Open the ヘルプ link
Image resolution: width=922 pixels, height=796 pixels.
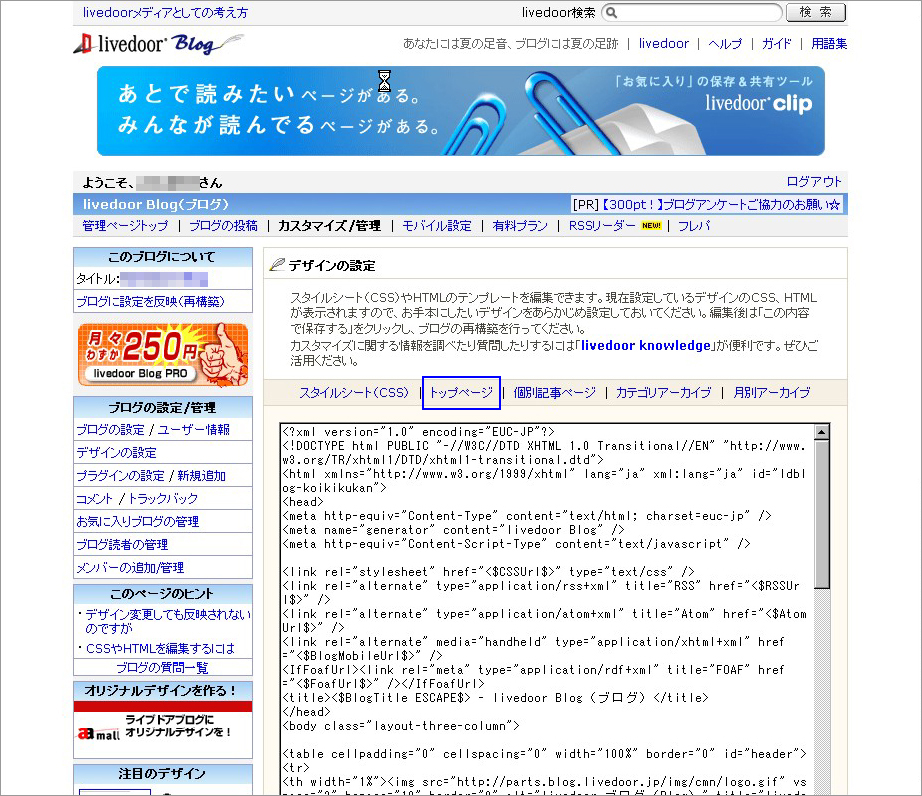click(725, 44)
